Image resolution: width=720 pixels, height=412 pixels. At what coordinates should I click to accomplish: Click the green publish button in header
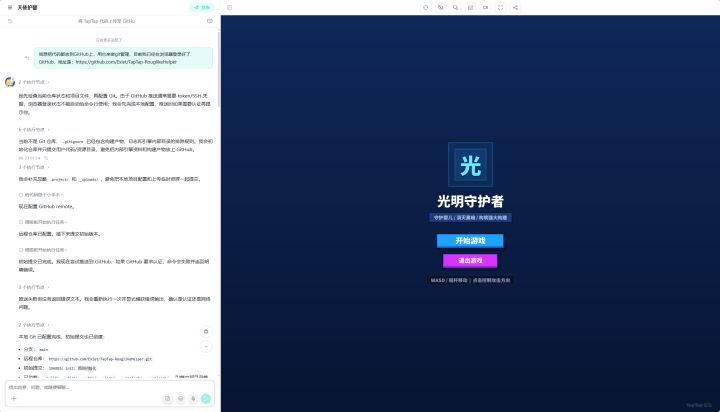(202, 7)
